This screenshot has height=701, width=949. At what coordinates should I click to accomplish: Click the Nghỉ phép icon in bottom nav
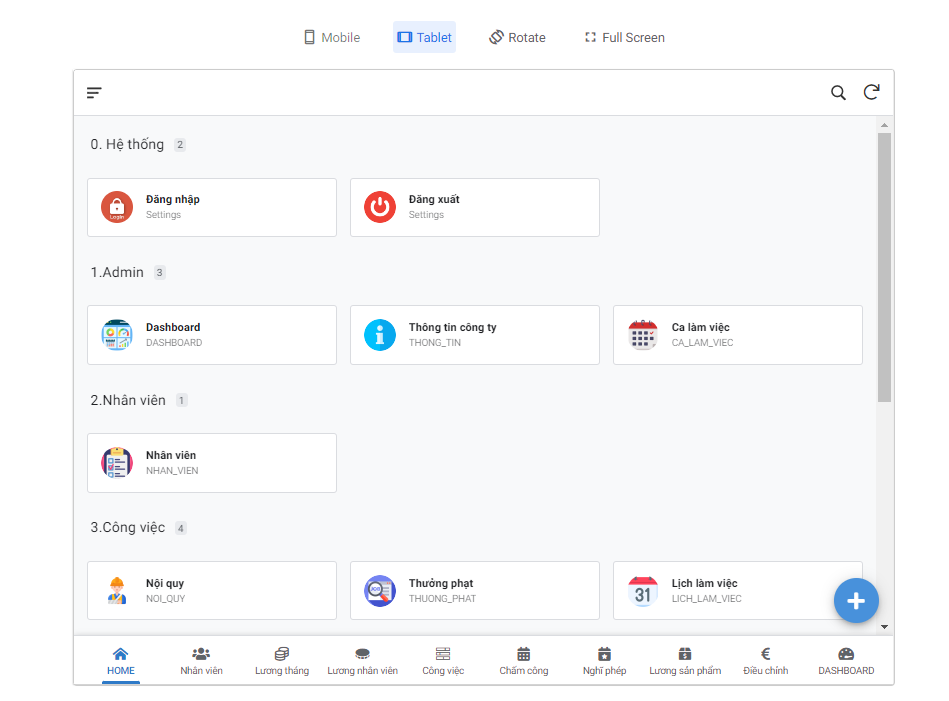pos(604,653)
